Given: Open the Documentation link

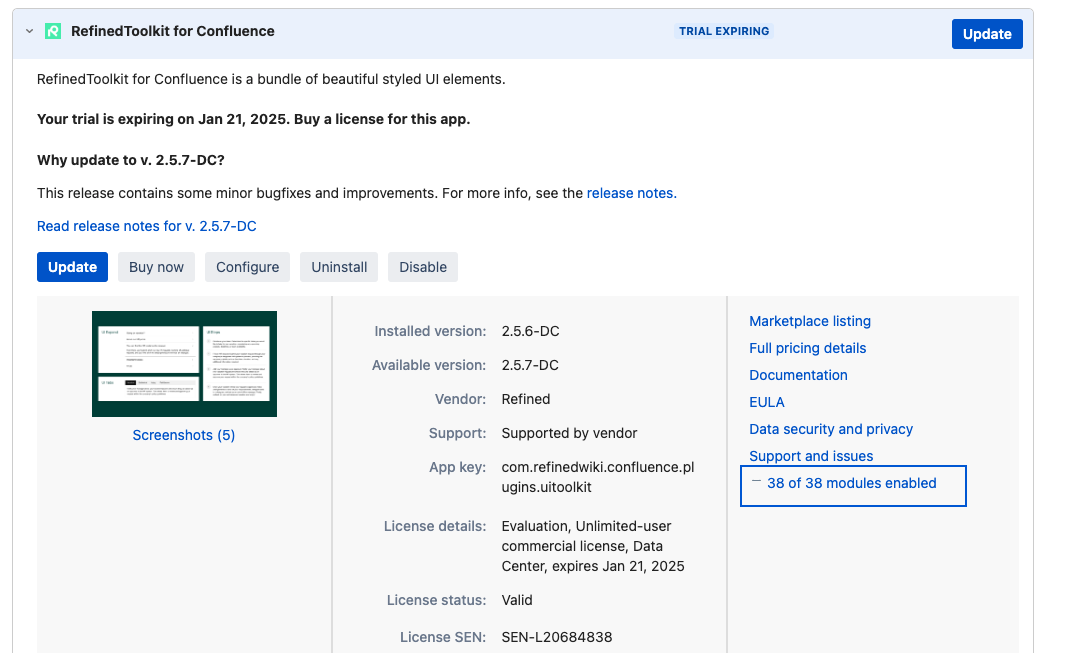Looking at the screenshot, I should point(798,375).
